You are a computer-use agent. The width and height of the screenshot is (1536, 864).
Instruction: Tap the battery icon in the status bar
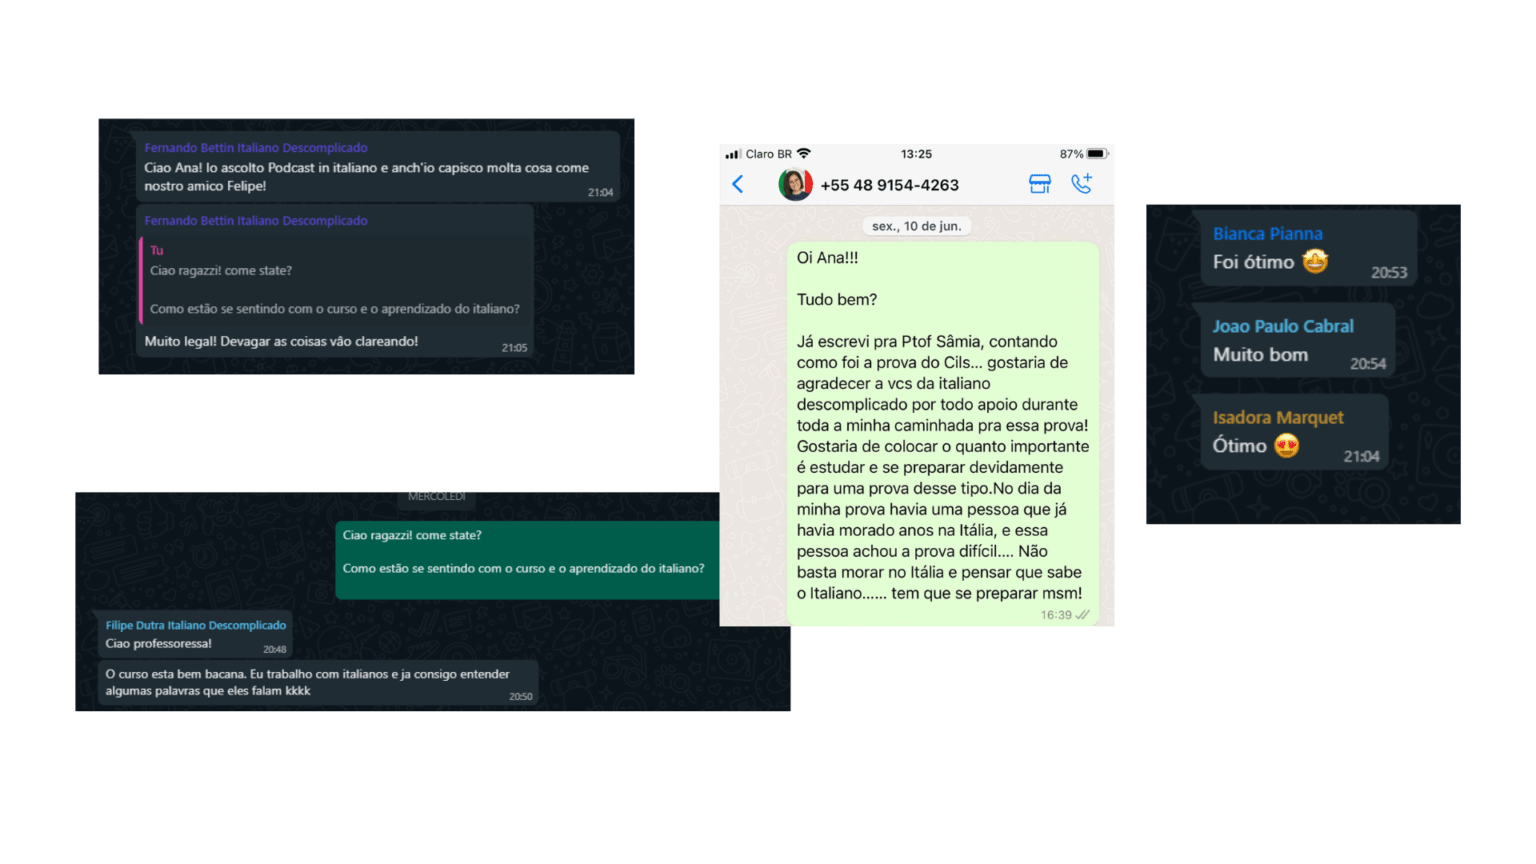1097,154
